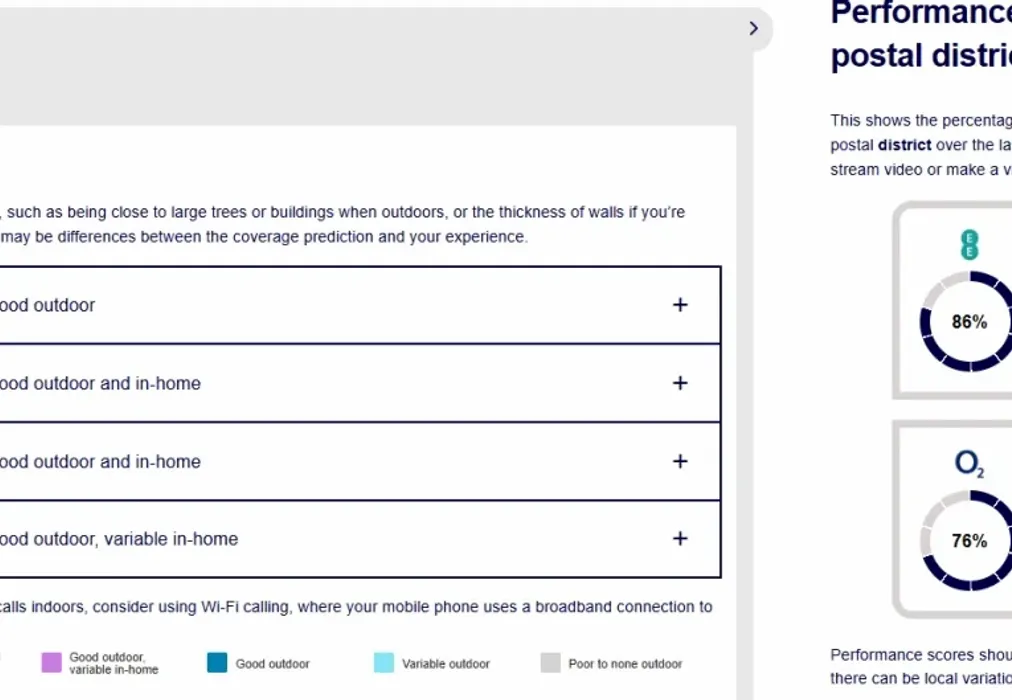Click the light blue 'Variable outdoor' legend swatch
This screenshot has width=1012, height=700.
[x=384, y=663]
